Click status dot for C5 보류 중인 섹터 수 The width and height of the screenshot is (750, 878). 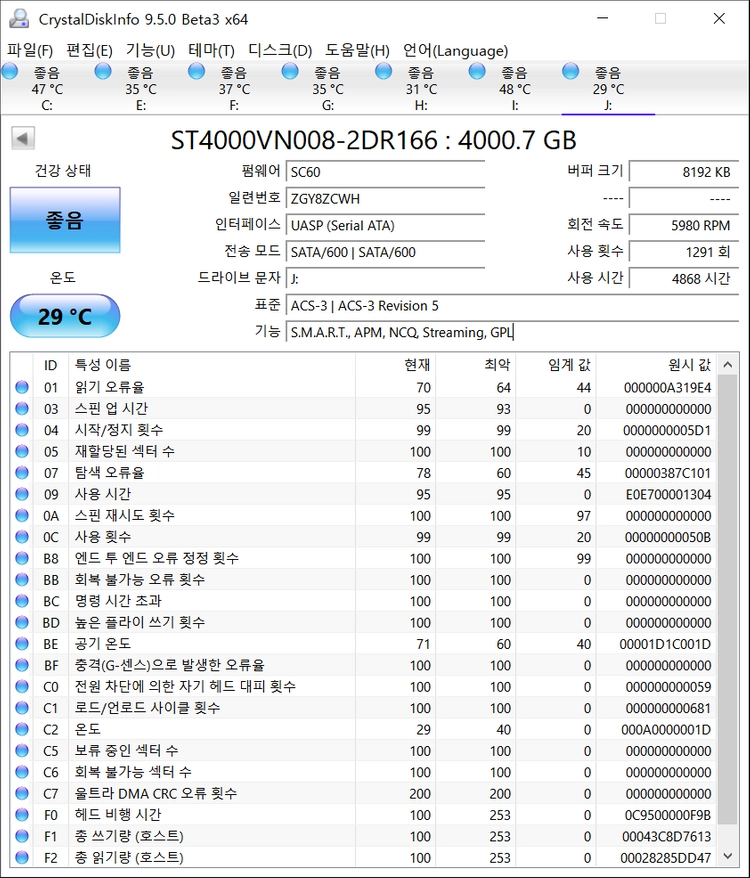(22, 750)
